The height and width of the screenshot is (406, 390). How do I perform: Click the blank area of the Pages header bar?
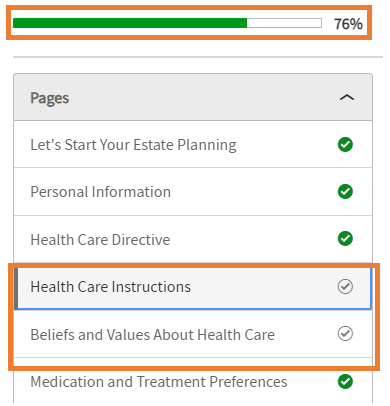click(x=203, y=97)
